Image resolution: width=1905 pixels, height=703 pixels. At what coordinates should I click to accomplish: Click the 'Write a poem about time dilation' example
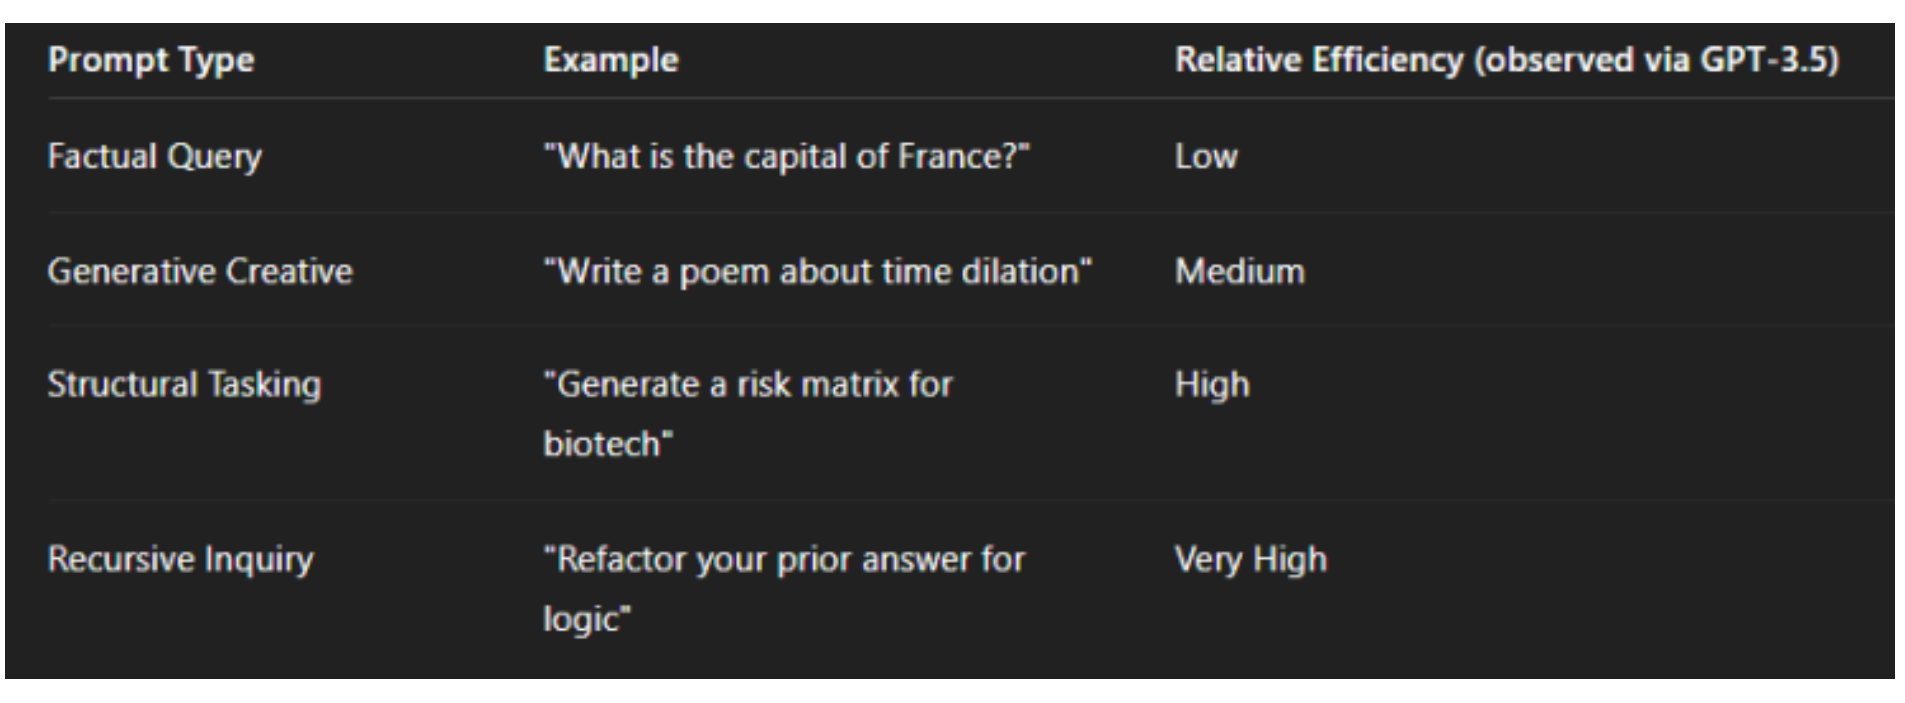coord(817,271)
